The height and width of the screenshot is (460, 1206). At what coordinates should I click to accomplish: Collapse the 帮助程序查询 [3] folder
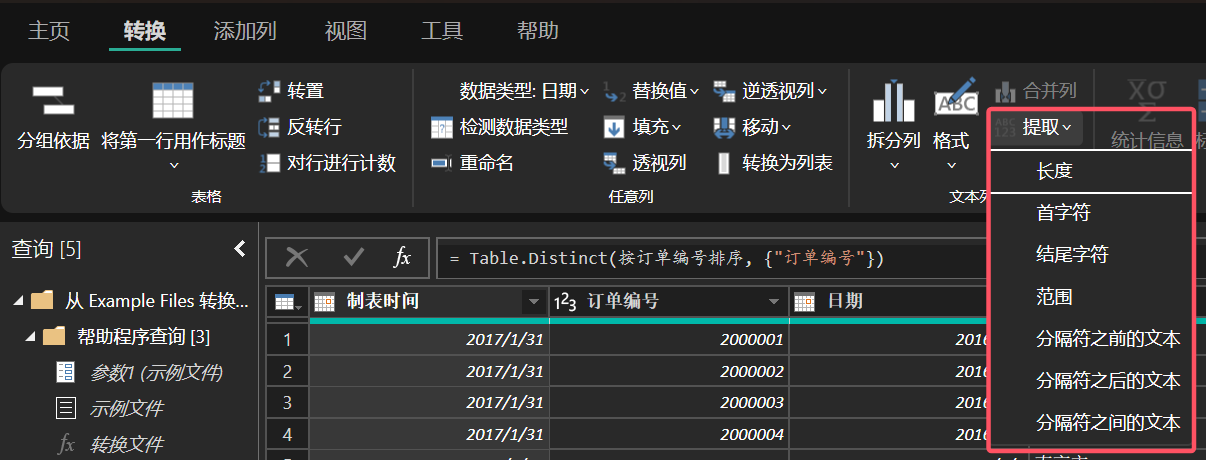pyautogui.click(x=31, y=336)
